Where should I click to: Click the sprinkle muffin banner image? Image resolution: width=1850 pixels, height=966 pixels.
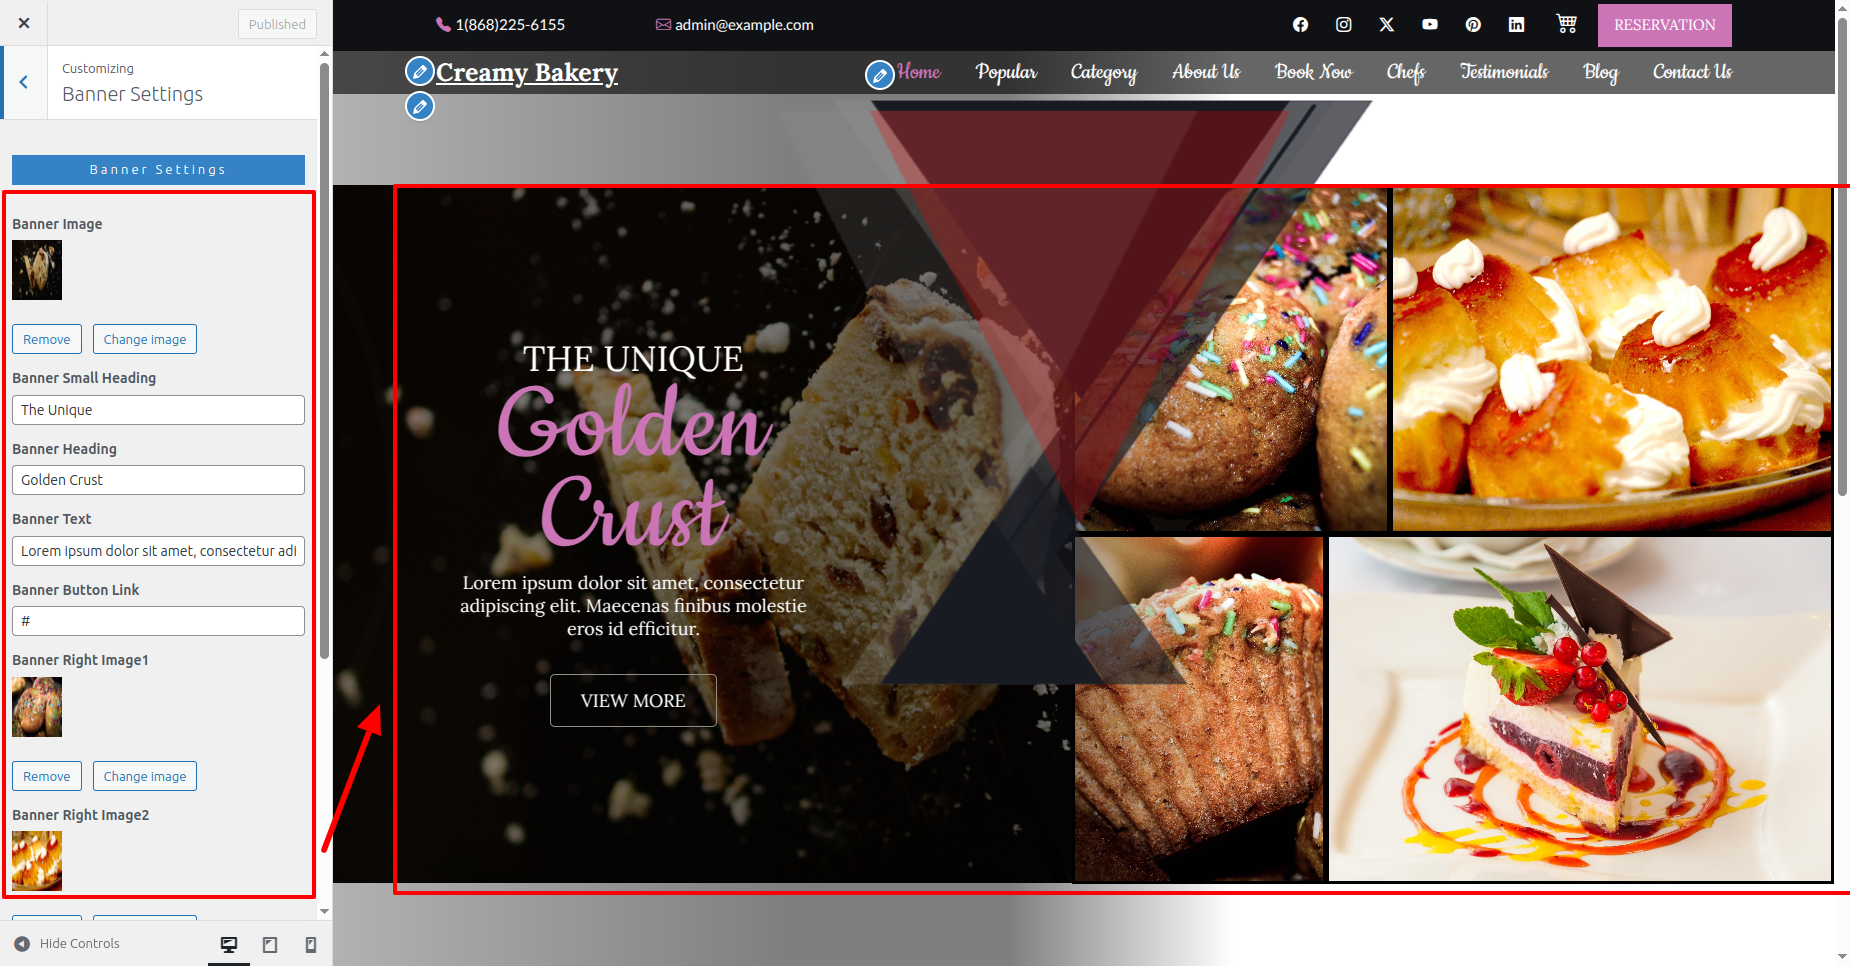1199,709
